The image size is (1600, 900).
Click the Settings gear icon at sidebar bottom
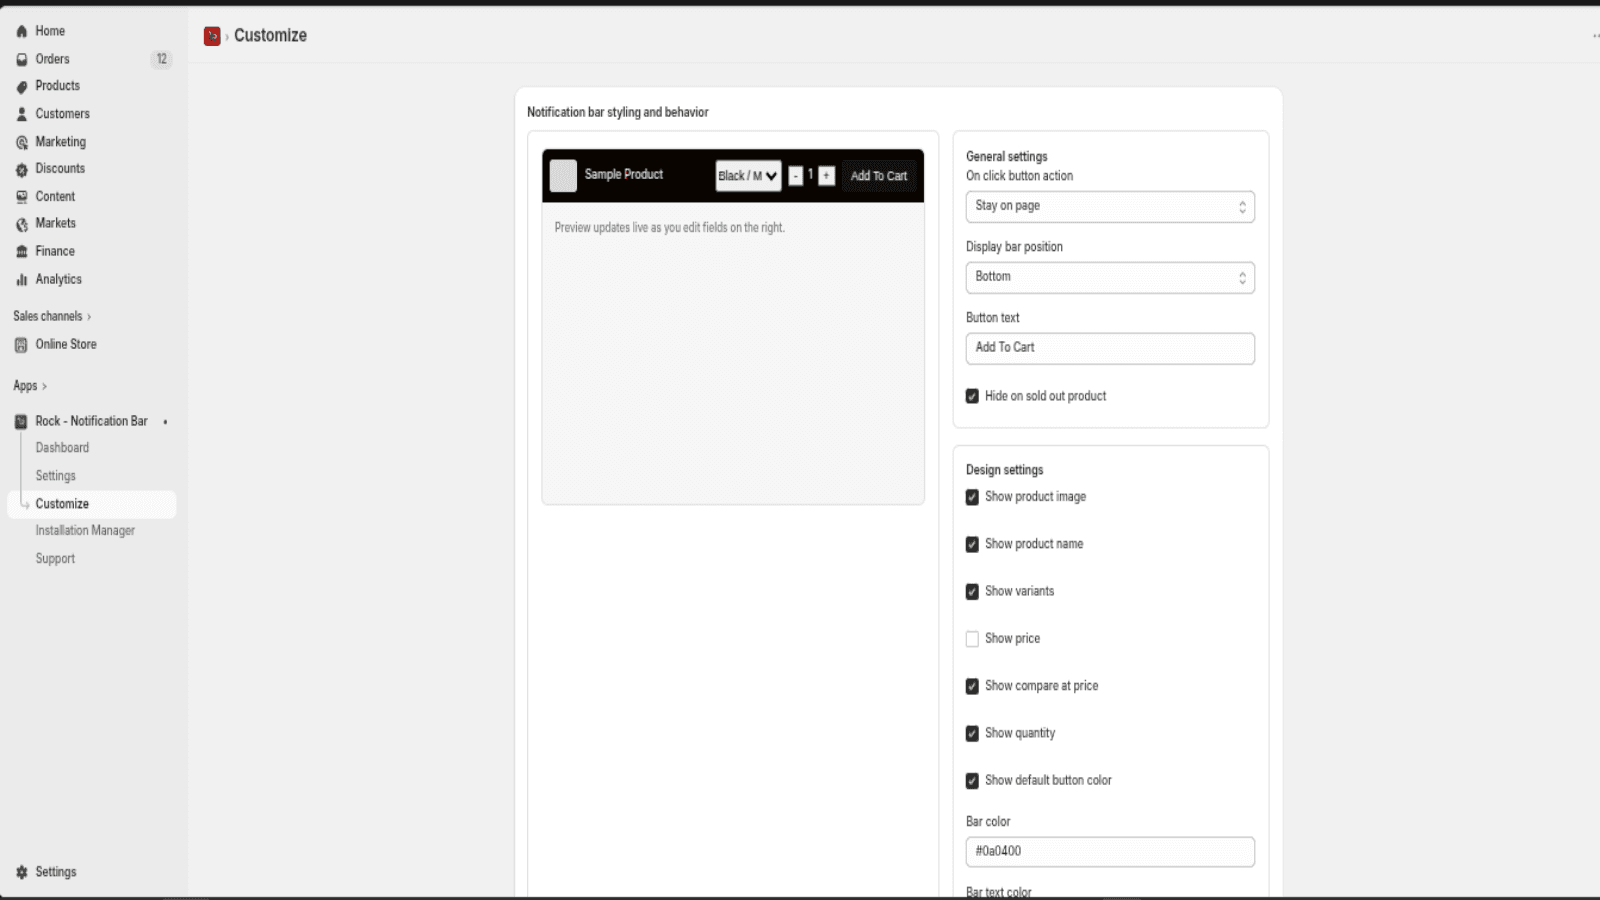22,873
